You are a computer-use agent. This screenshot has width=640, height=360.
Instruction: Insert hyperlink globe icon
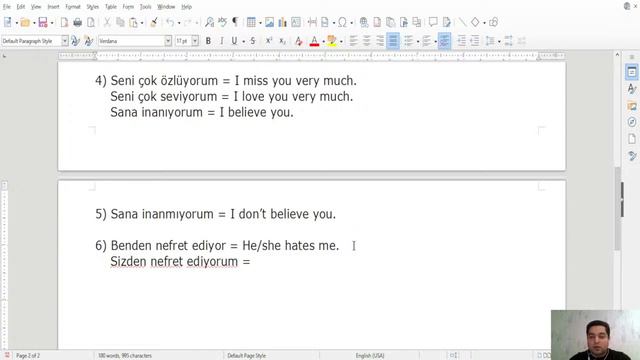click(x=364, y=22)
